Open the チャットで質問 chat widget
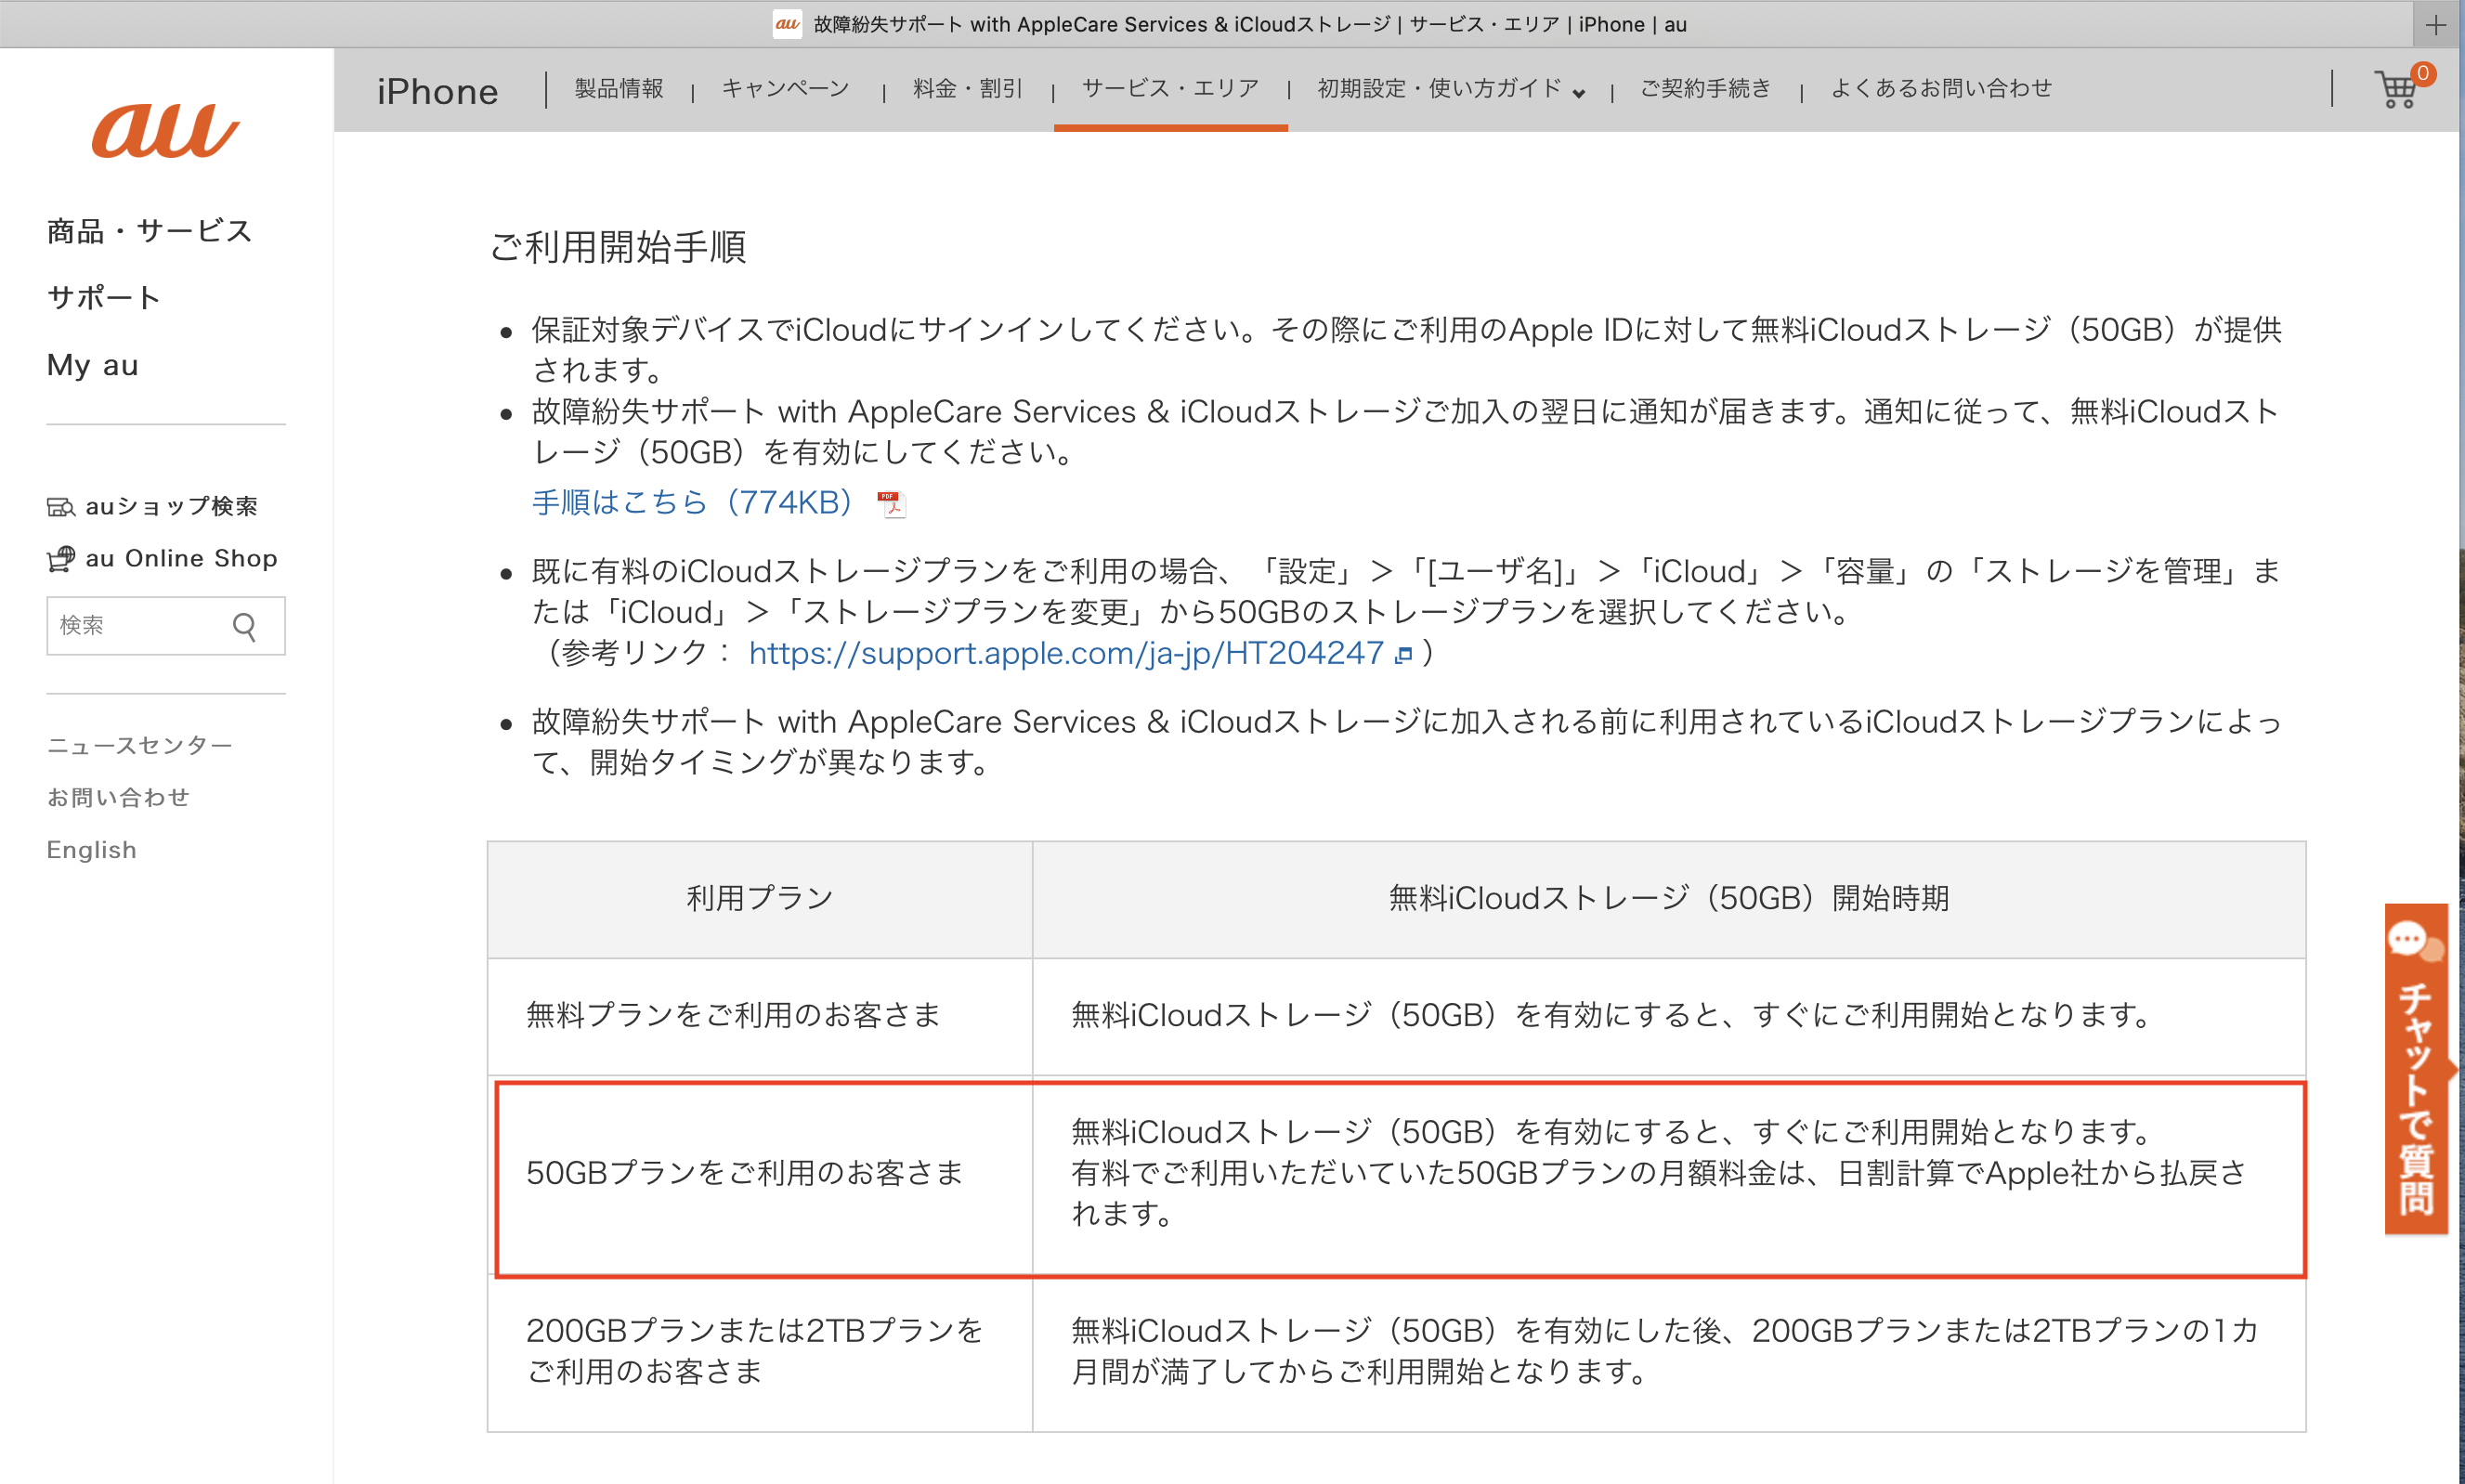This screenshot has height=1484, width=2465. (2415, 1068)
